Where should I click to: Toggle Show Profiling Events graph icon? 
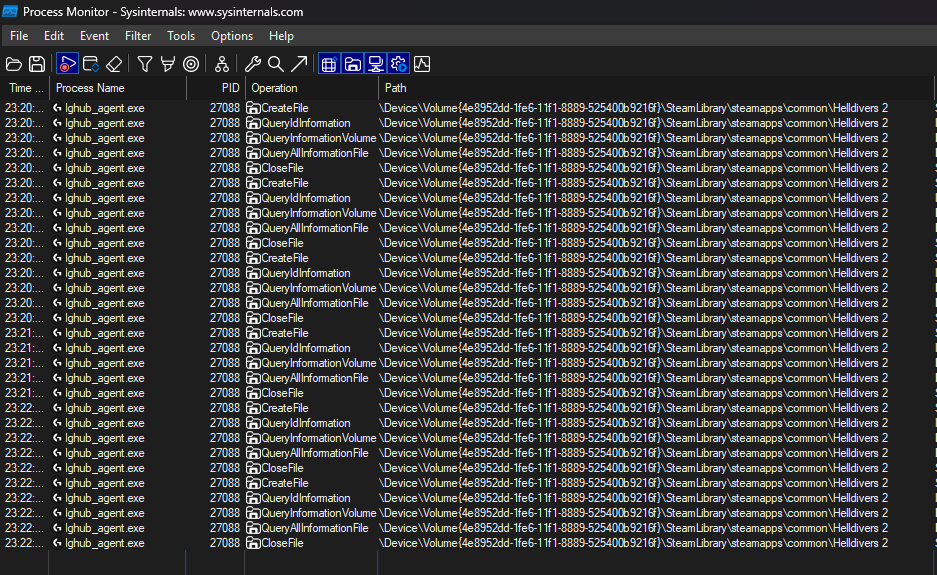421,64
